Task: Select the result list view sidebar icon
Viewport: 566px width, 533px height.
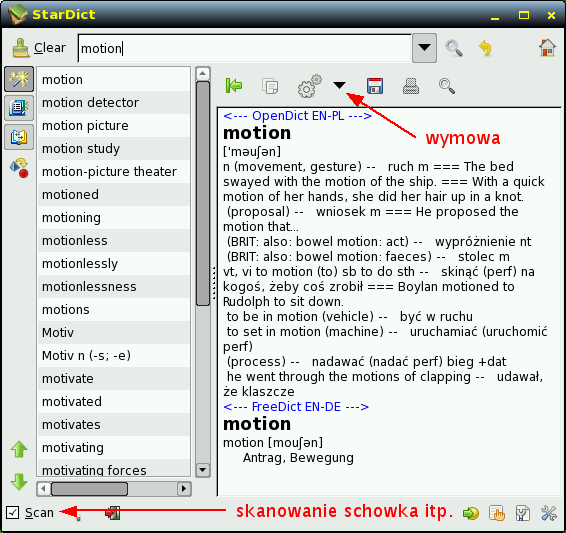Action: [x=19, y=108]
